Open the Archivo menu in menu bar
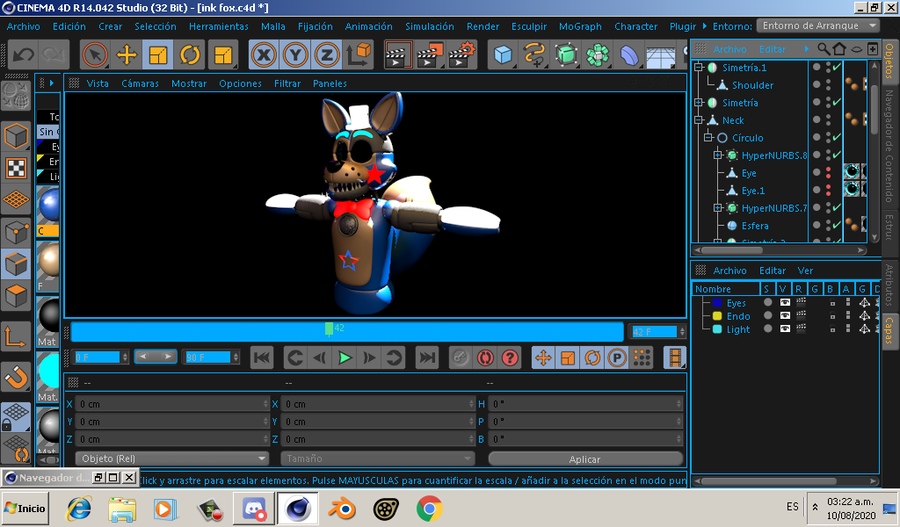 24,26
